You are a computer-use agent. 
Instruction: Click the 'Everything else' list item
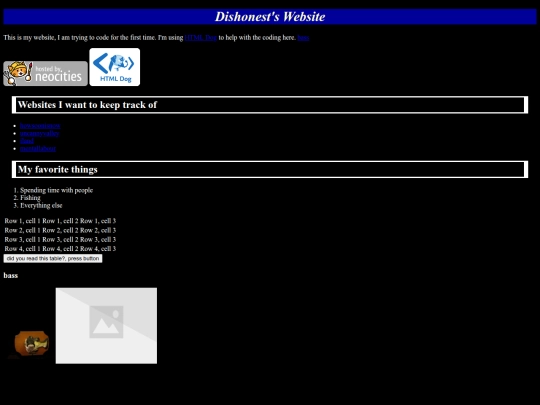point(41,205)
